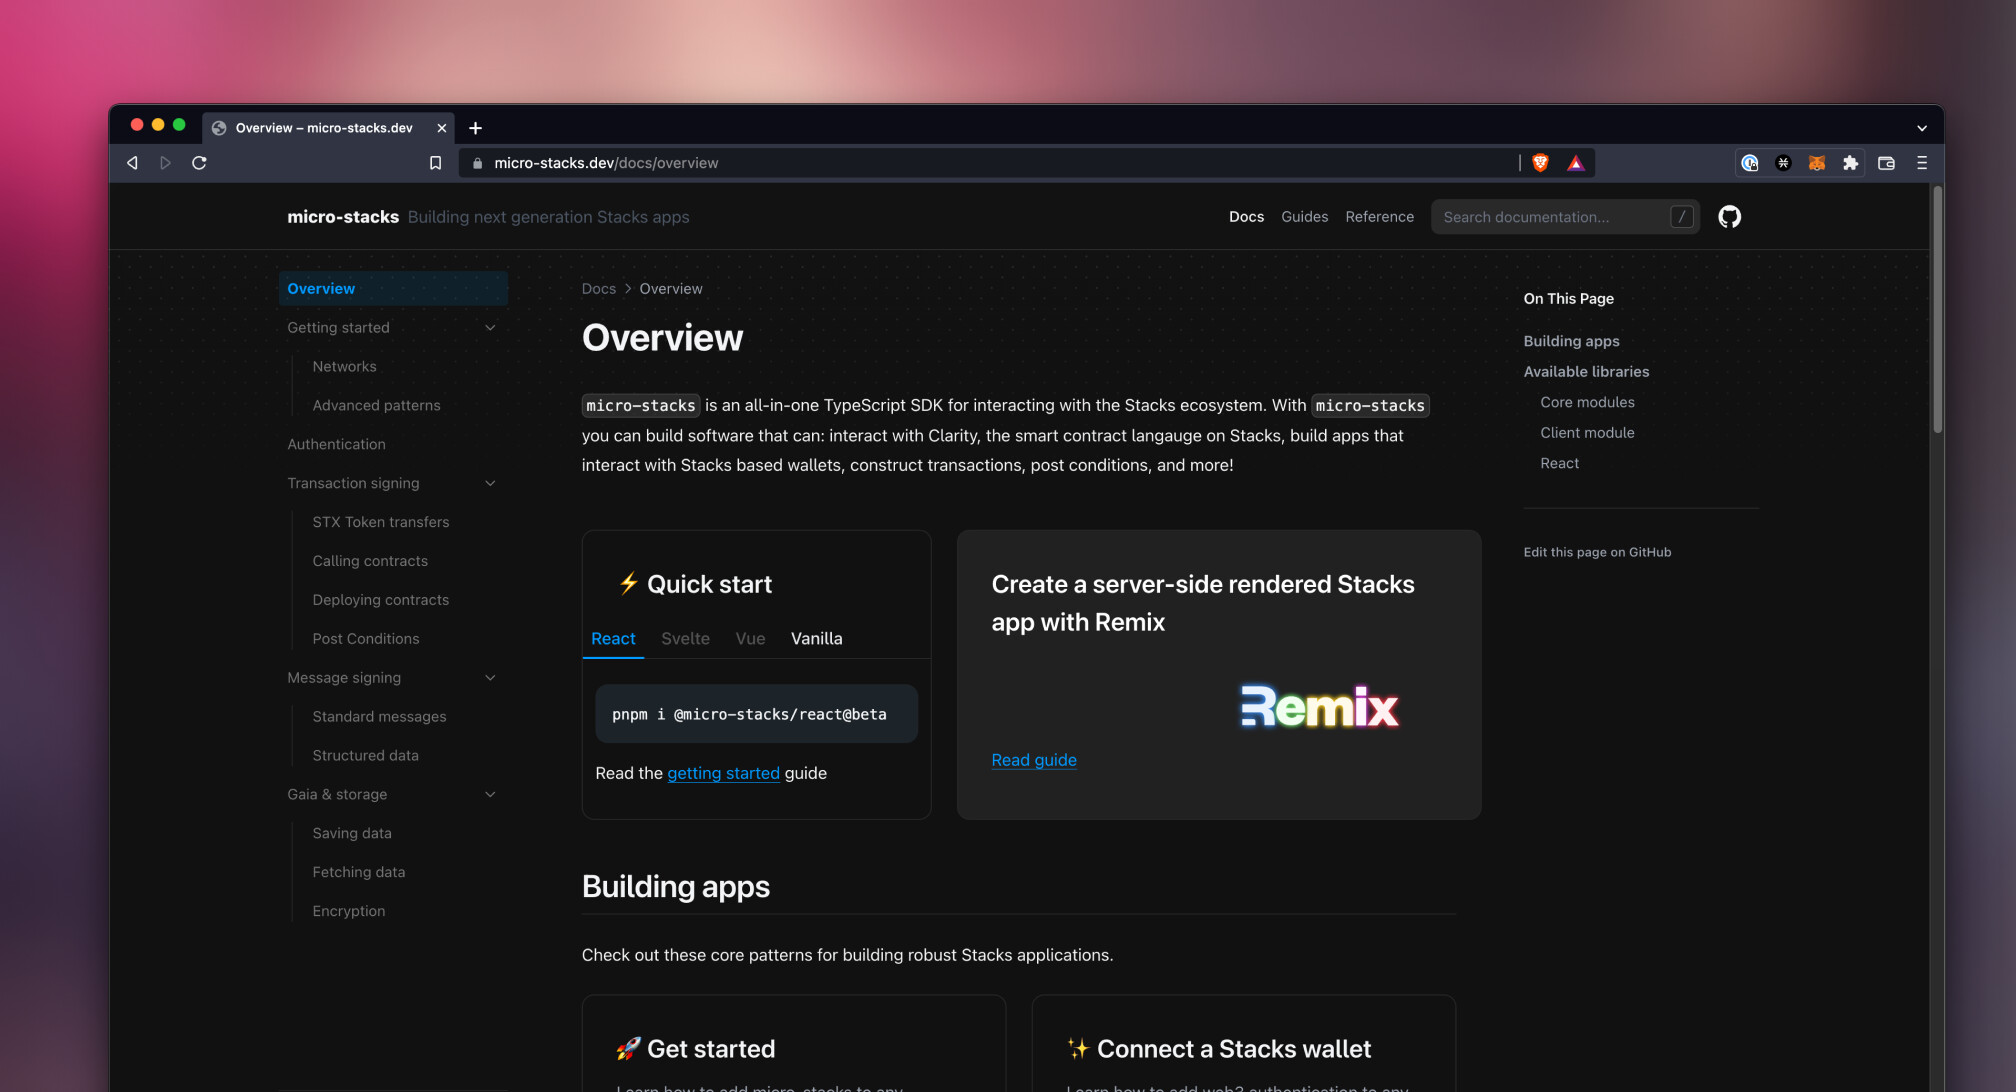Image resolution: width=2016 pixels, height=1092 pixels.
Task: Open the tab search chevron
Action: [x=1922, y=128]
